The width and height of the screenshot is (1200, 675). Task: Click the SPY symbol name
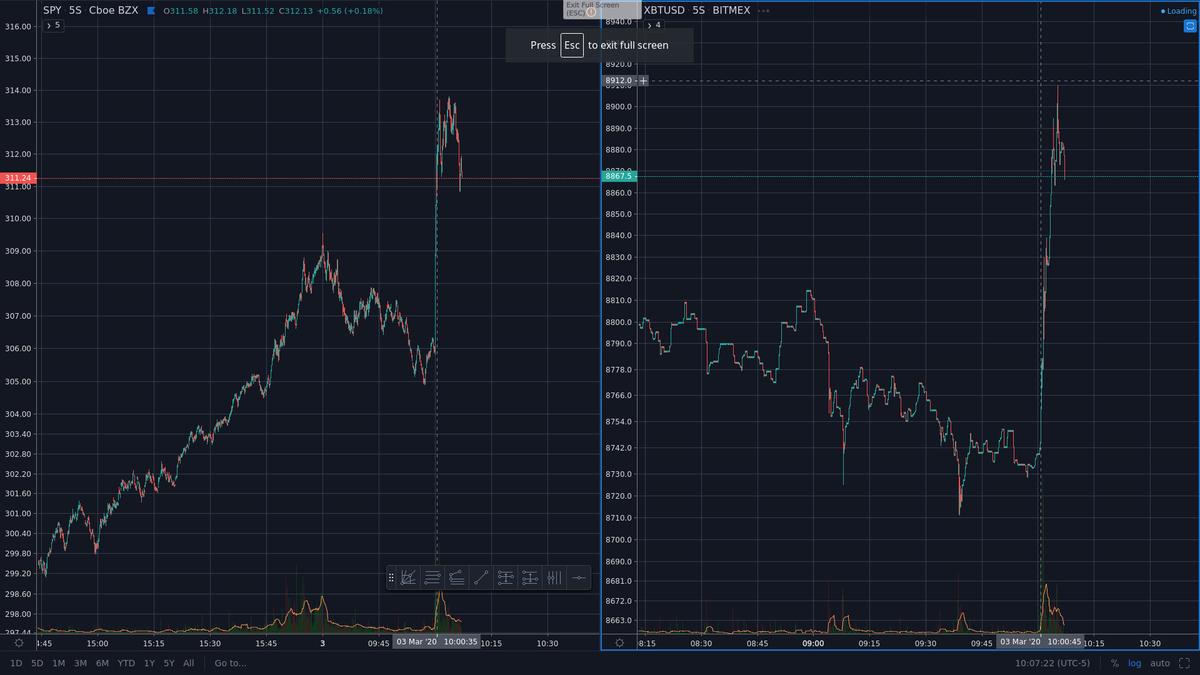coord(52,11)
